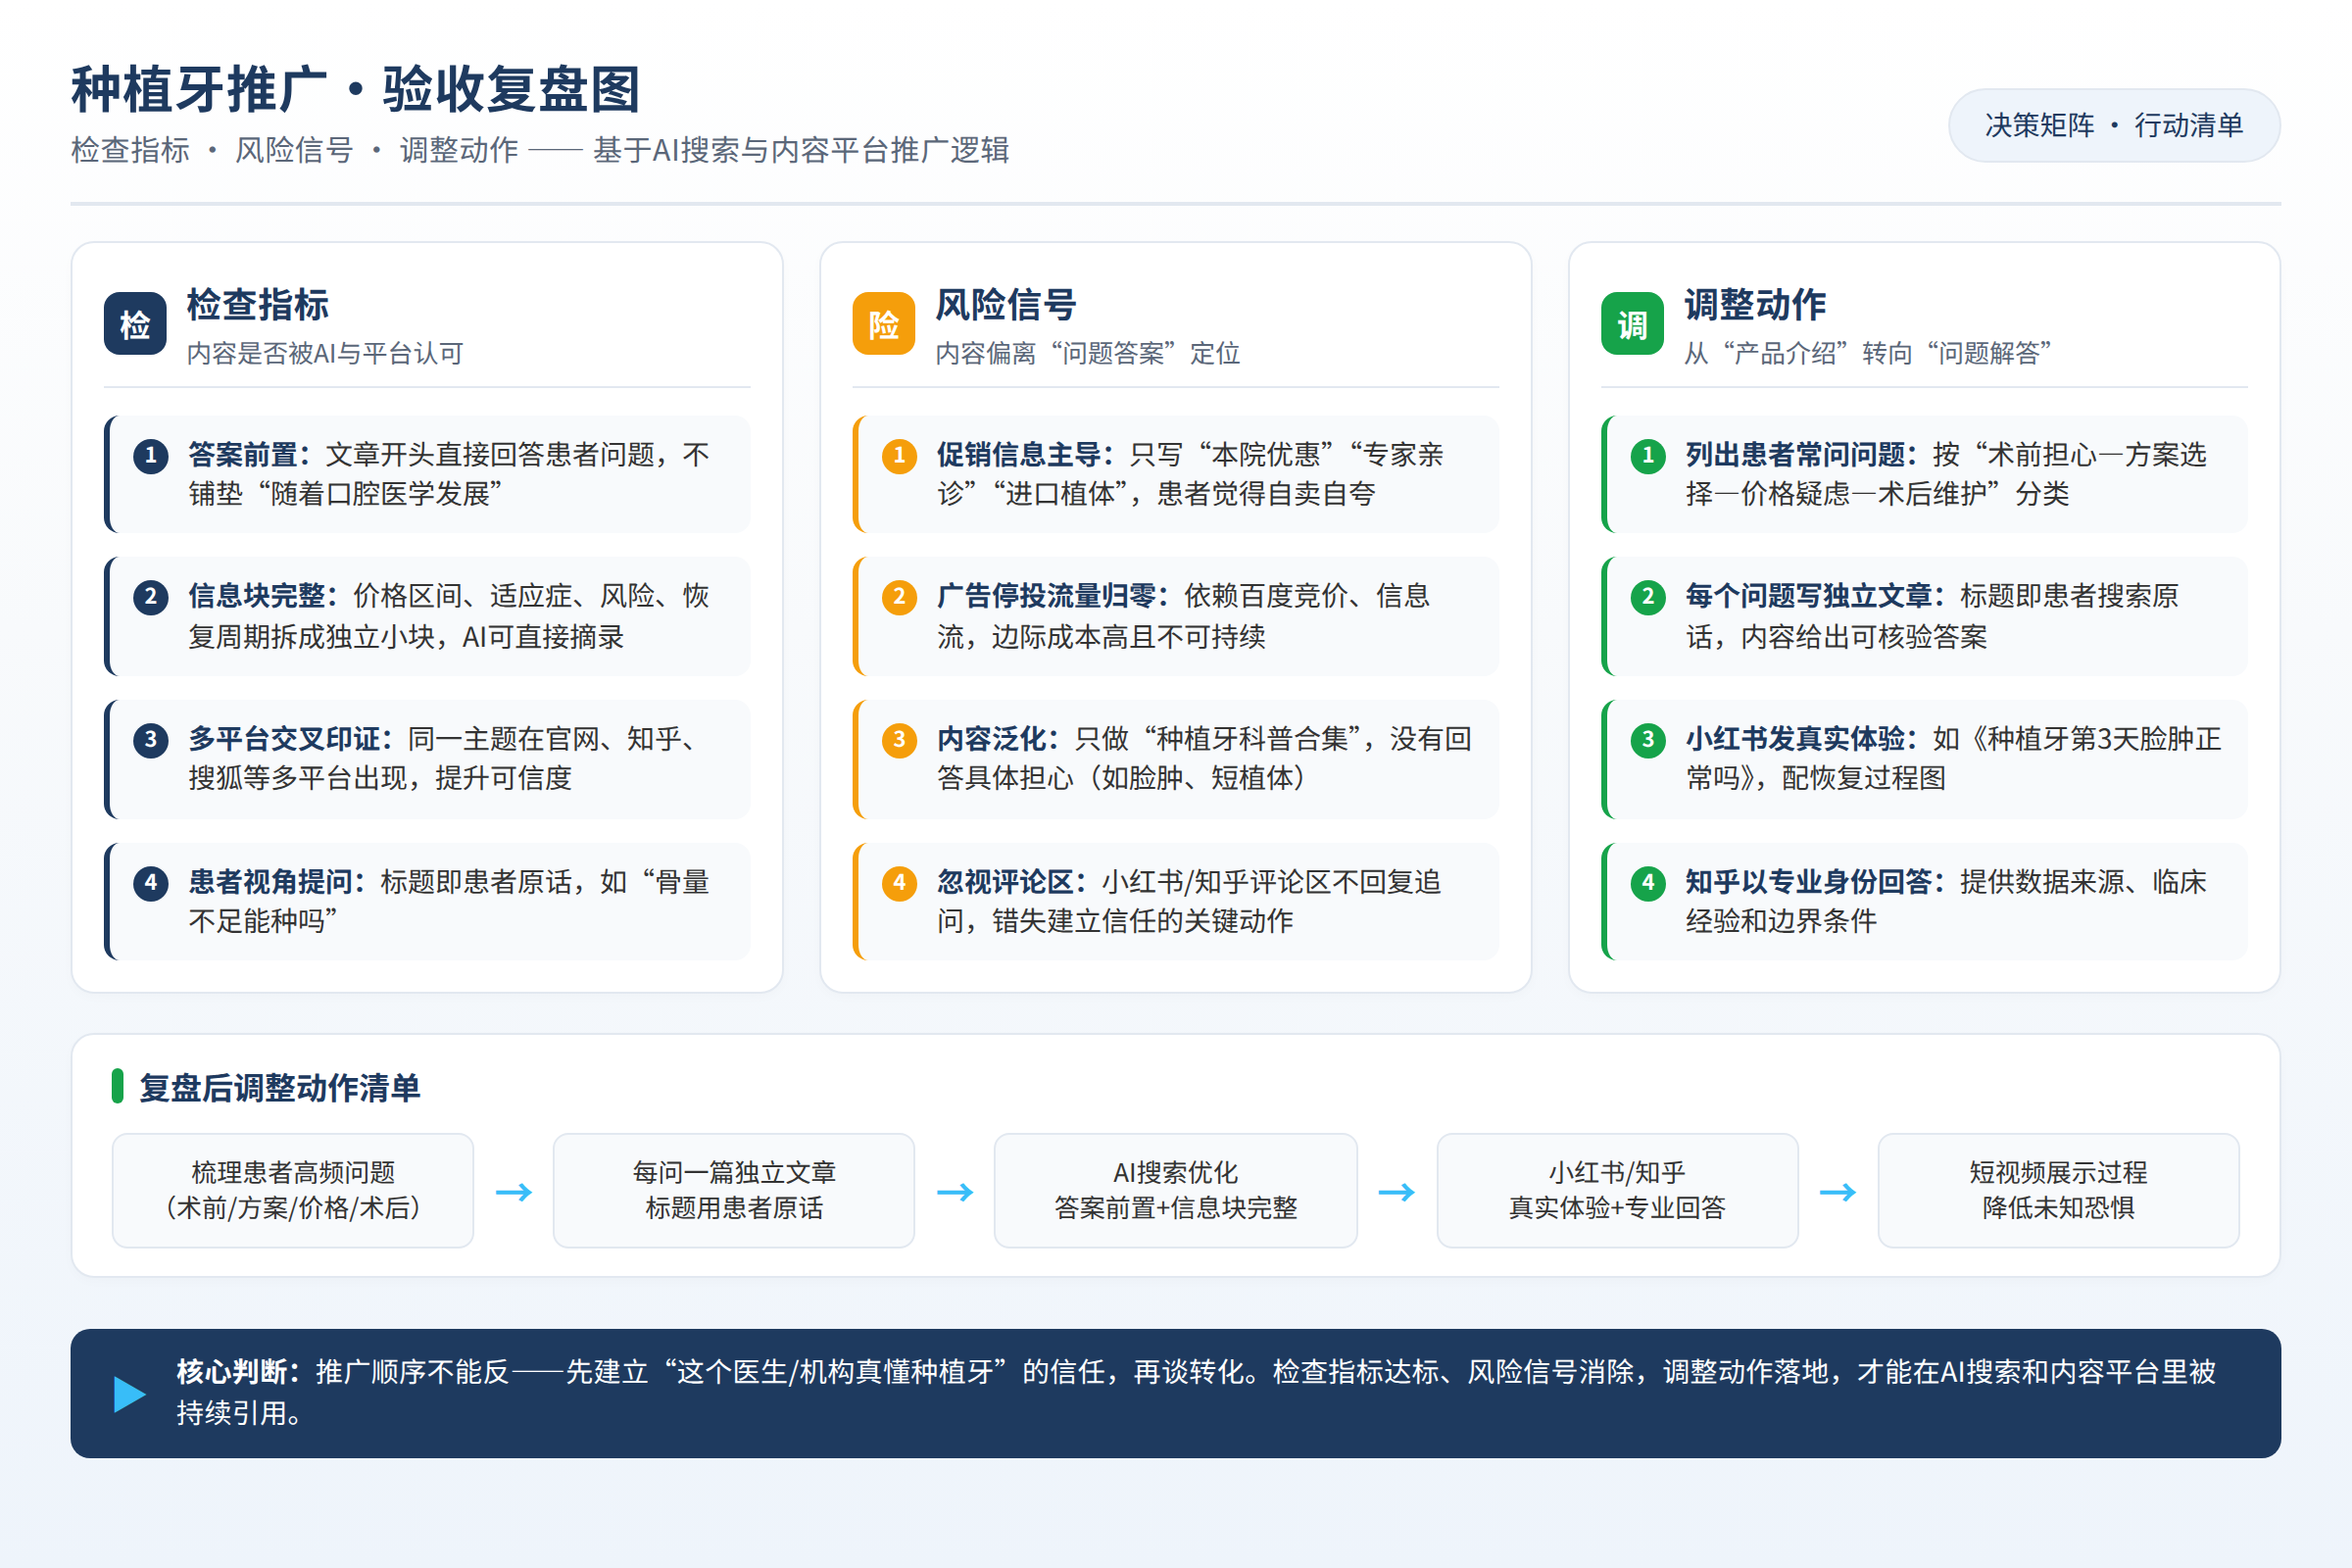Click the 小红书/知乎 step box
The width and height of the screenshot is (2352, 1568).
click(1617, 1190)
